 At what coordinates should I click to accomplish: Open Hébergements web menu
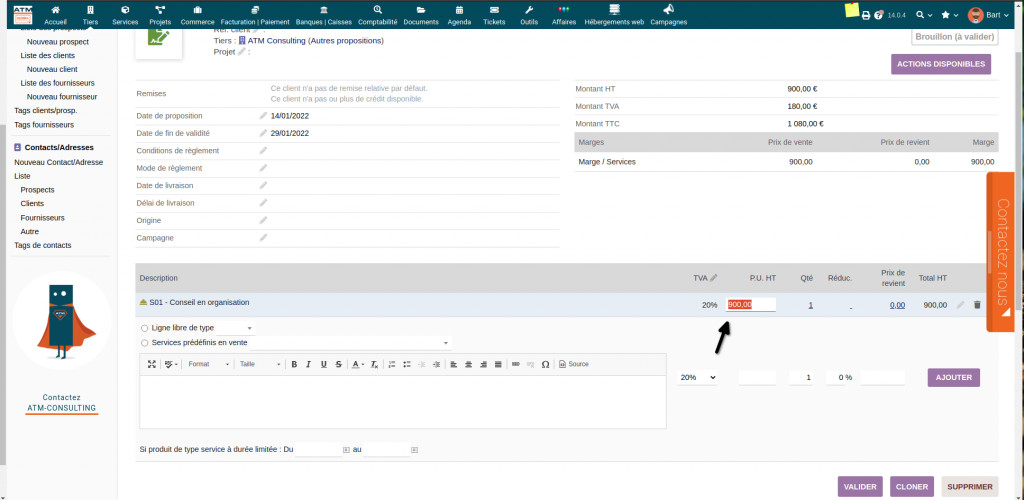tap(614, 15)
